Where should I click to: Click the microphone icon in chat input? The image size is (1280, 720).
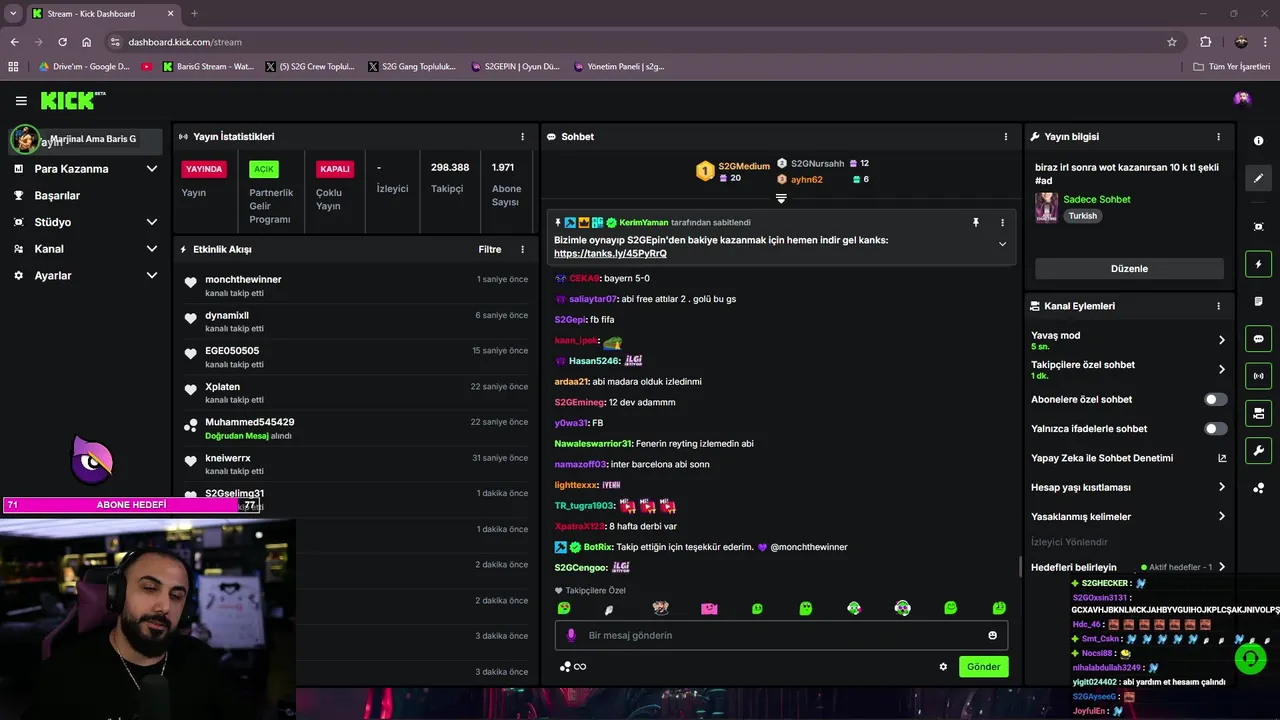point(572,635)
